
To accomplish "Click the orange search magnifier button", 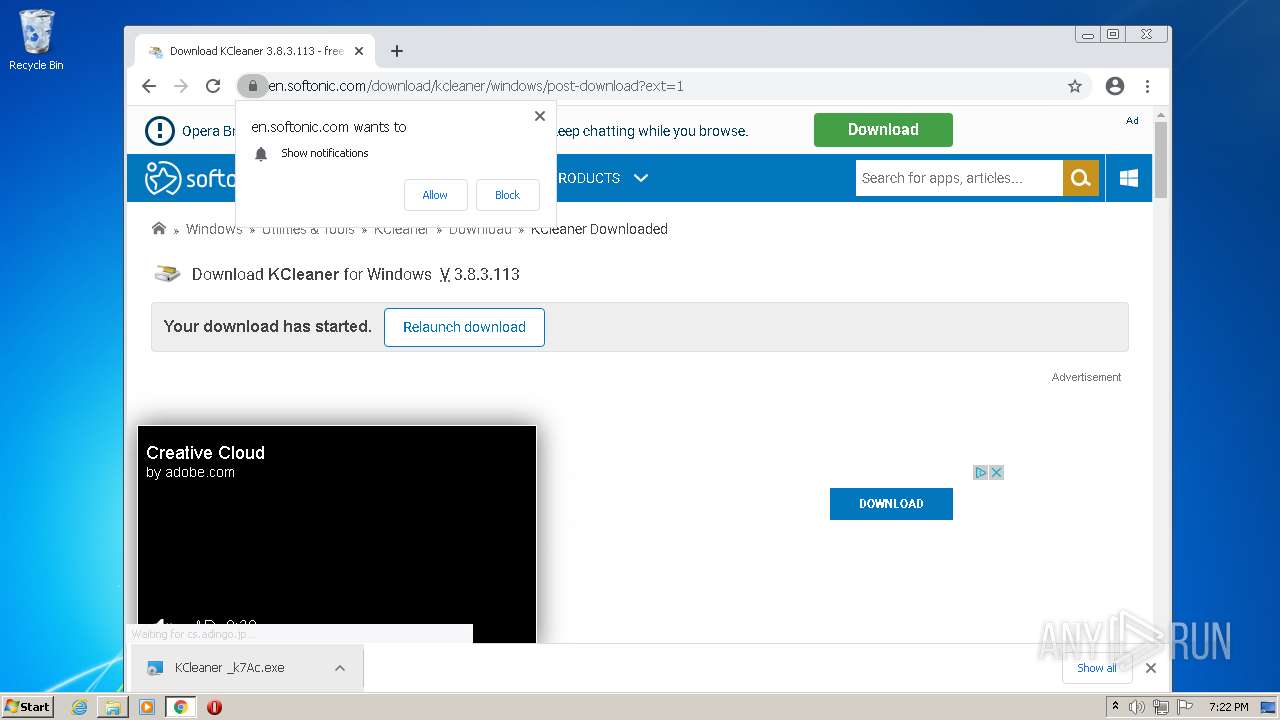I will 1080,178.
